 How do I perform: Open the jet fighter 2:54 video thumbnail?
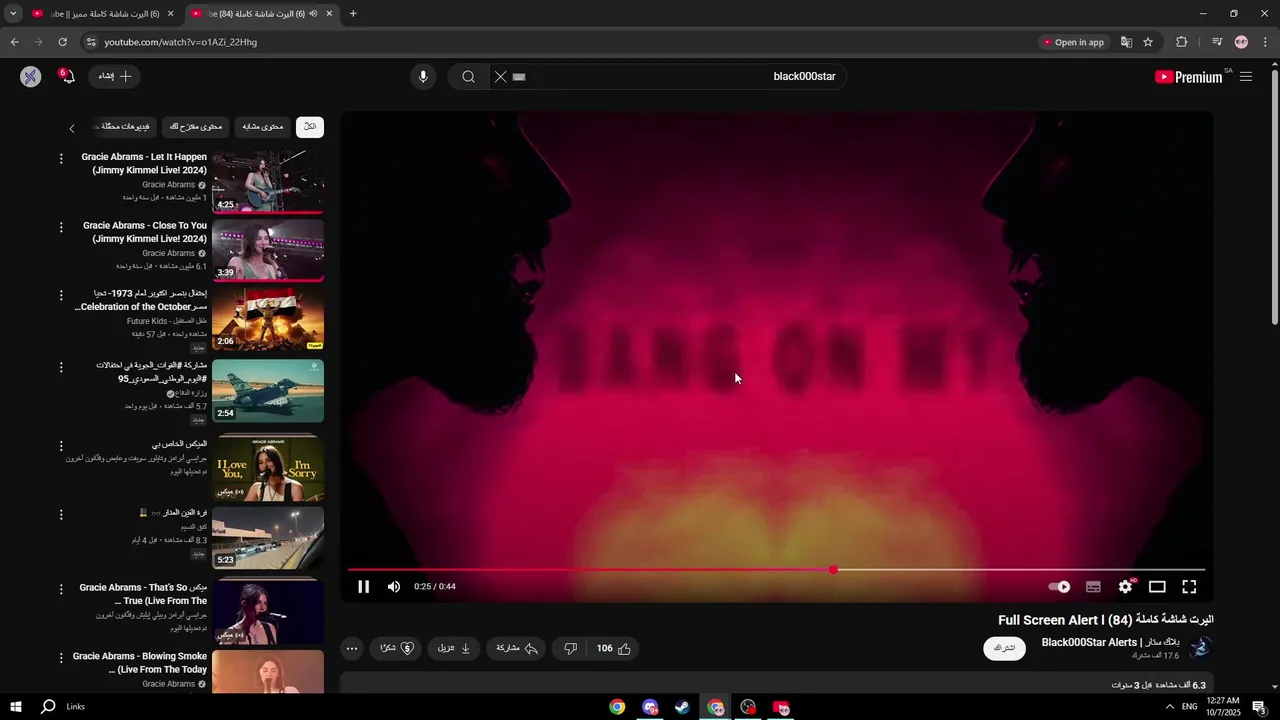click(268, 391)
